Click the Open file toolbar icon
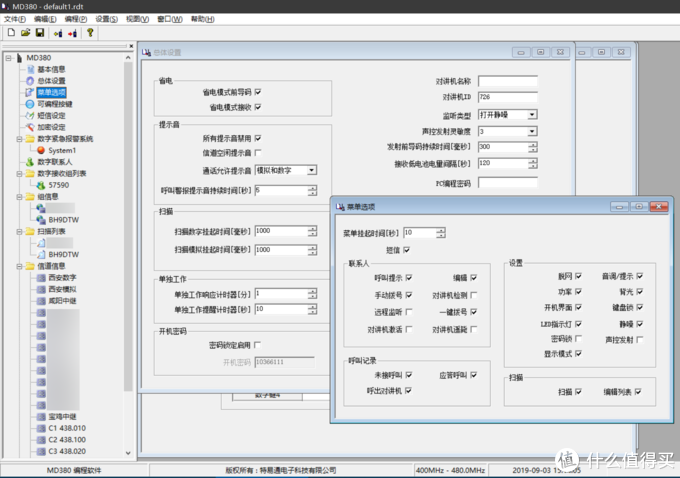The image size is (680, 478). coord(25,32)
